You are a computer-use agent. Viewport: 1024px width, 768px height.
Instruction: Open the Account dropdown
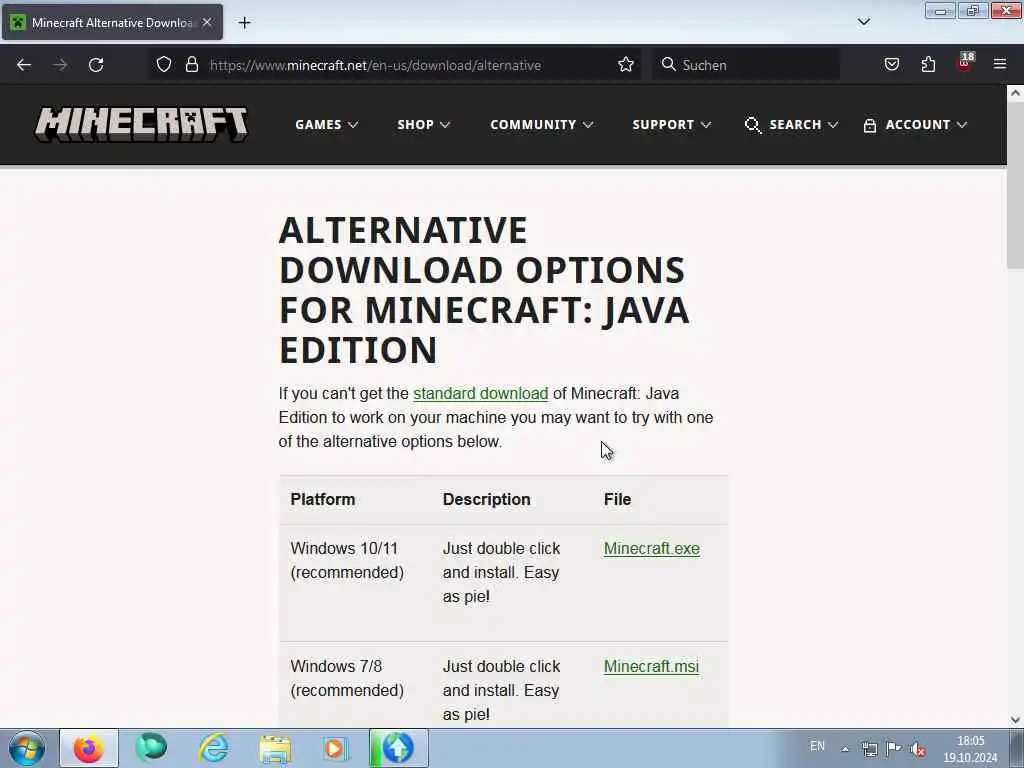pyautogui.click(x=915, y=125)
